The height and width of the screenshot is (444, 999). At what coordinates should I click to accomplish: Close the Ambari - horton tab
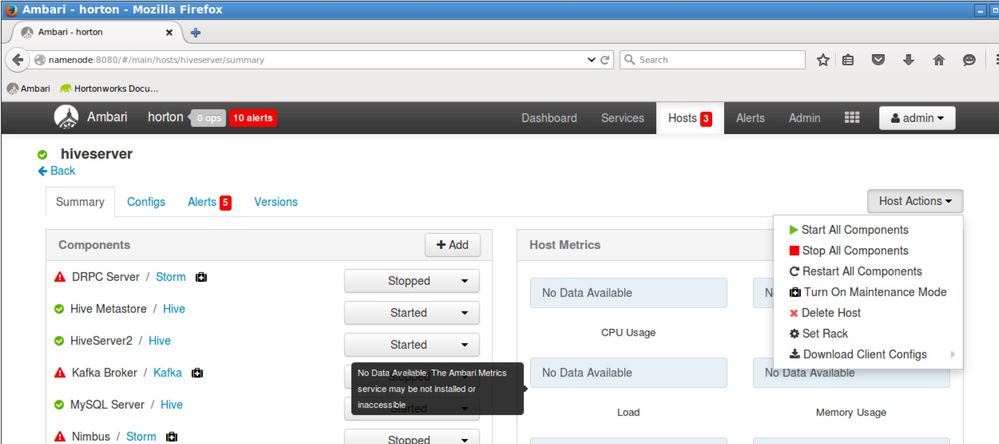[x=169, y=32]
